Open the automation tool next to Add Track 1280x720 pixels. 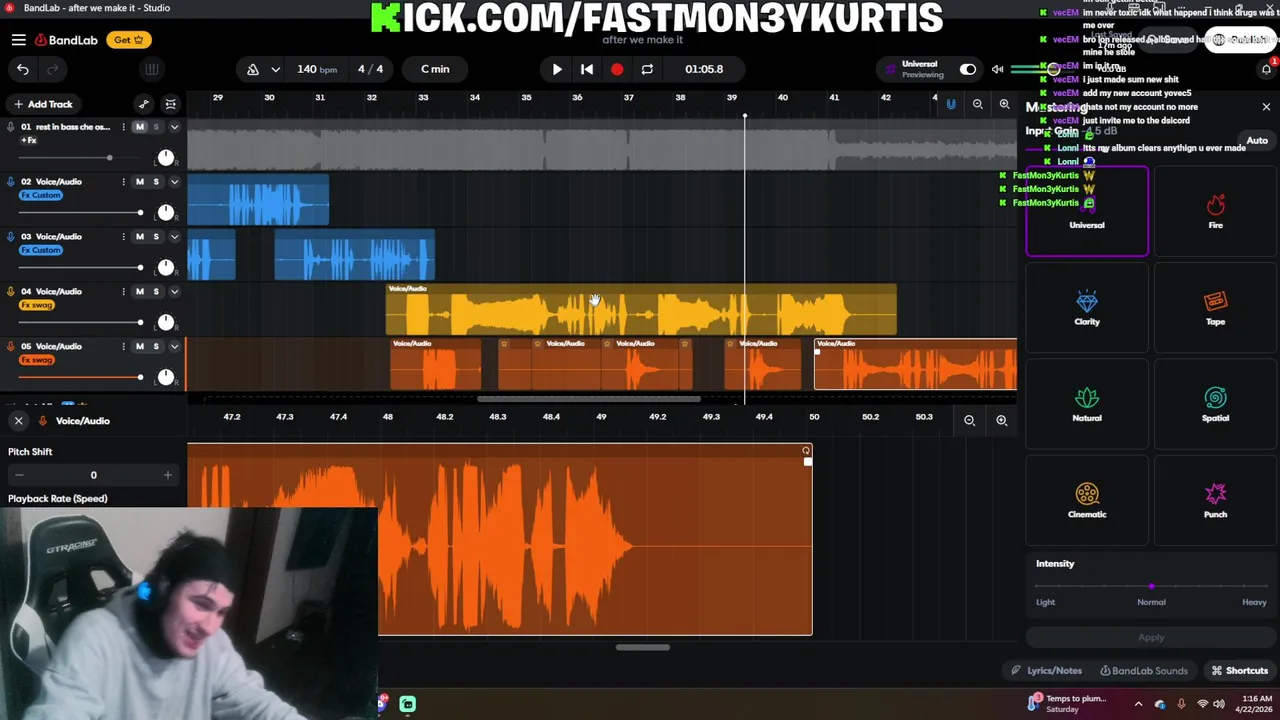144,104
